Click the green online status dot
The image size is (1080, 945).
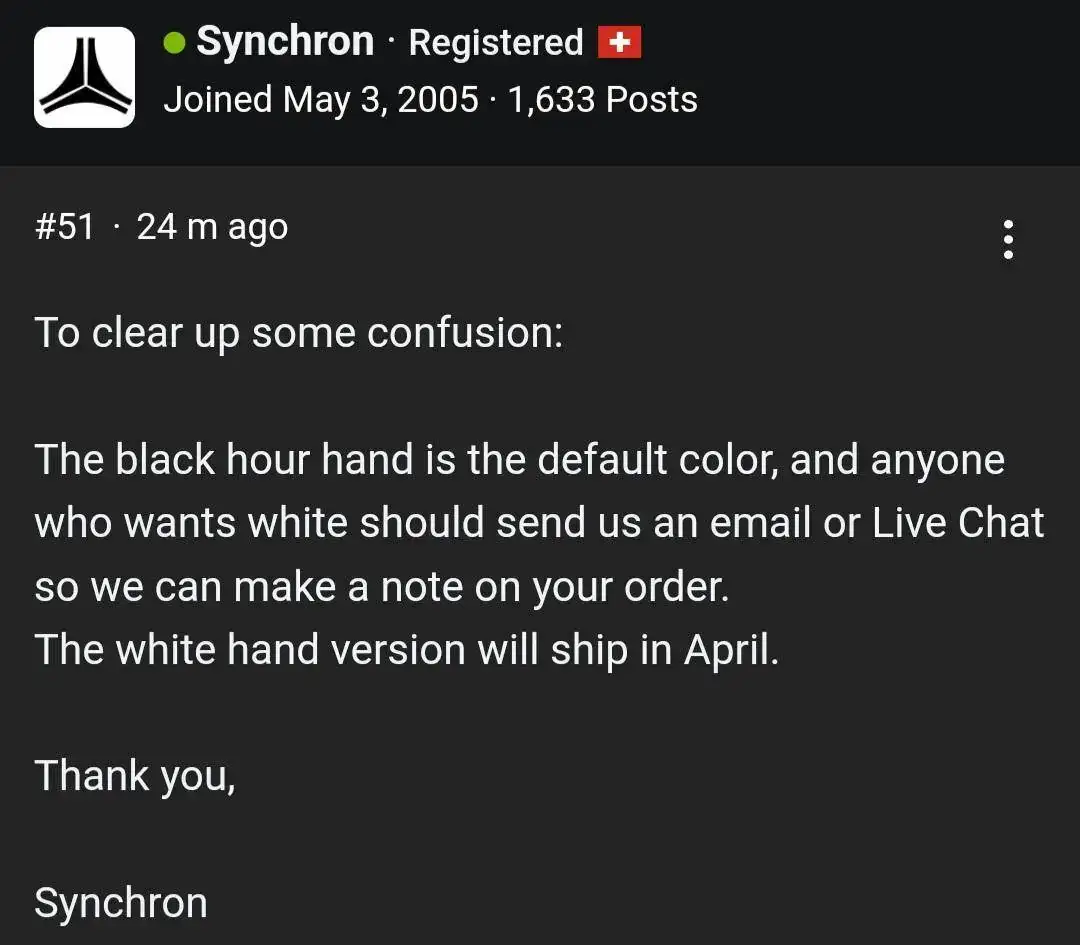[175, 43]
